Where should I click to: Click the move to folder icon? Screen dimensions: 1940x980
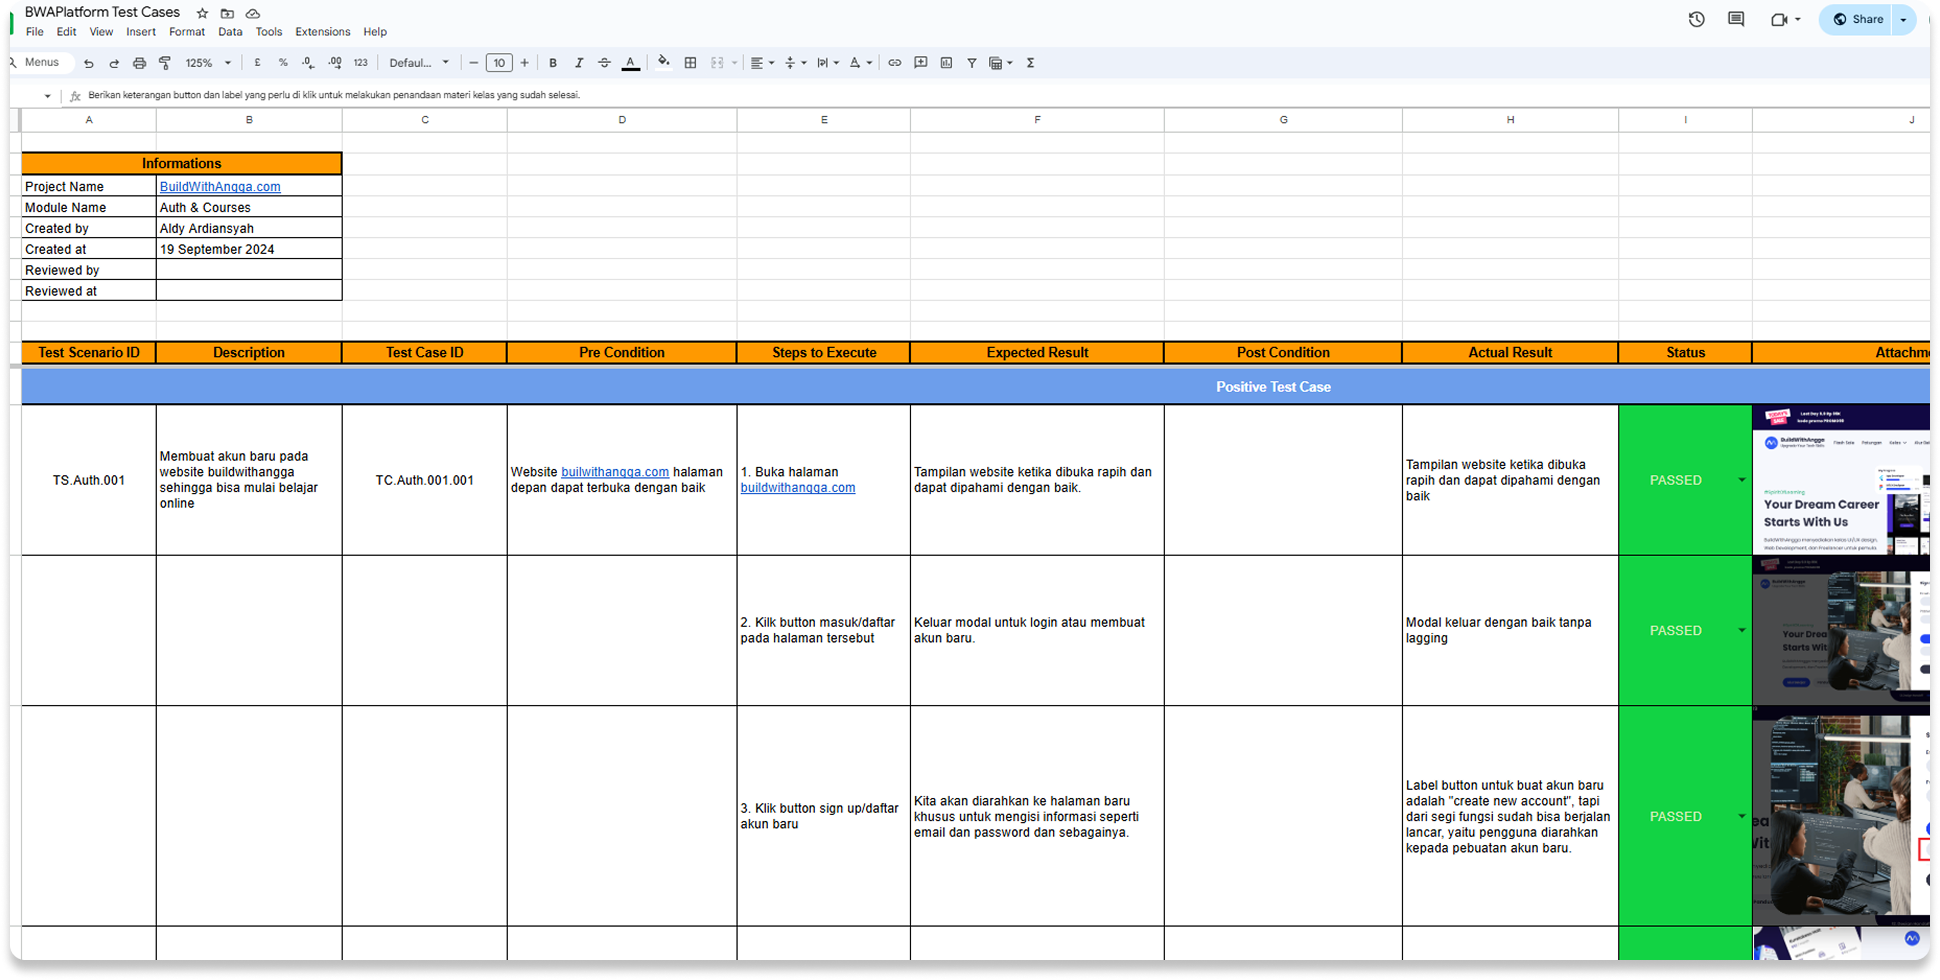[227, 13]
